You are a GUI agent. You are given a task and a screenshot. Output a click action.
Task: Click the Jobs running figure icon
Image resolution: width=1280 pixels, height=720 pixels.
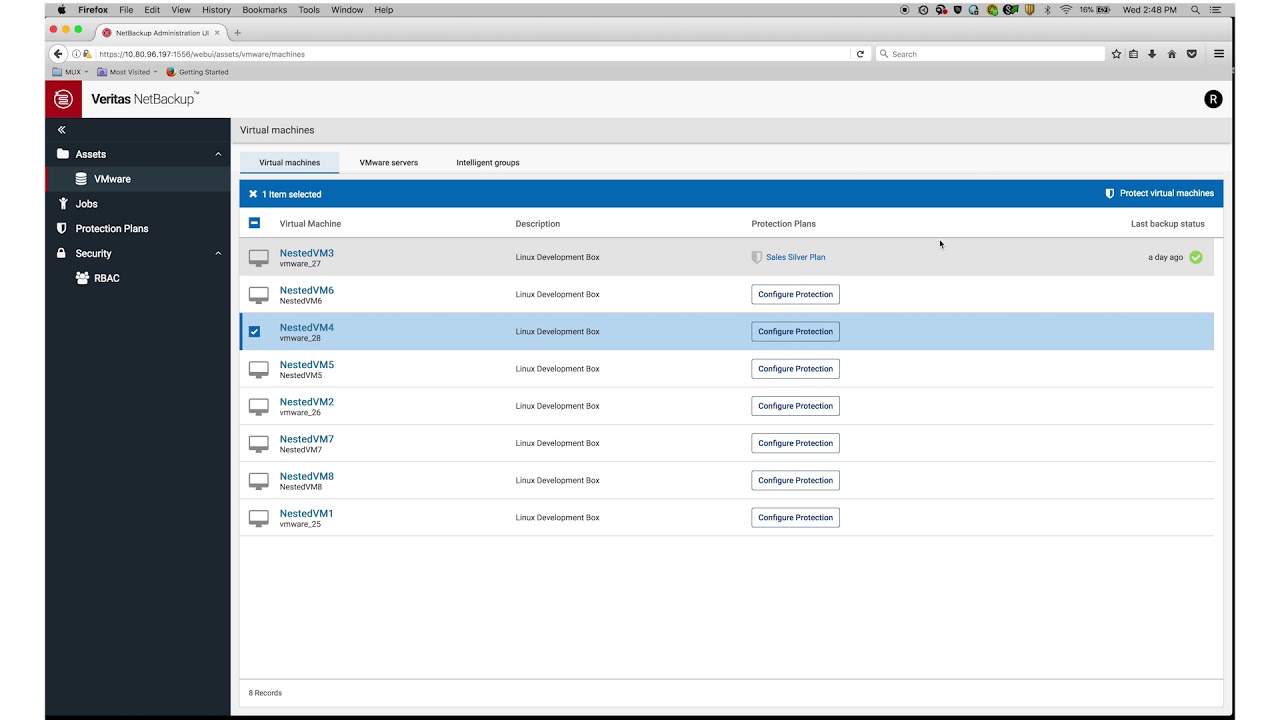point(63,204)
